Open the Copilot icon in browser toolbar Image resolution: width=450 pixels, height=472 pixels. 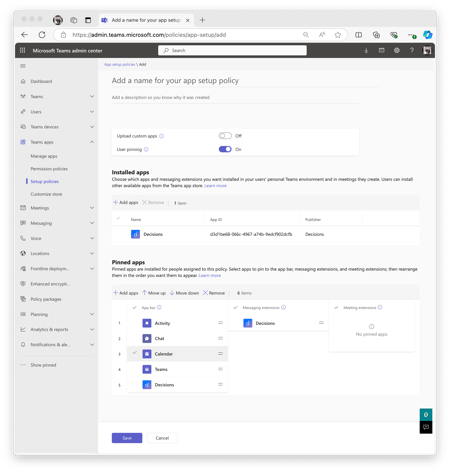coord(427,35)
